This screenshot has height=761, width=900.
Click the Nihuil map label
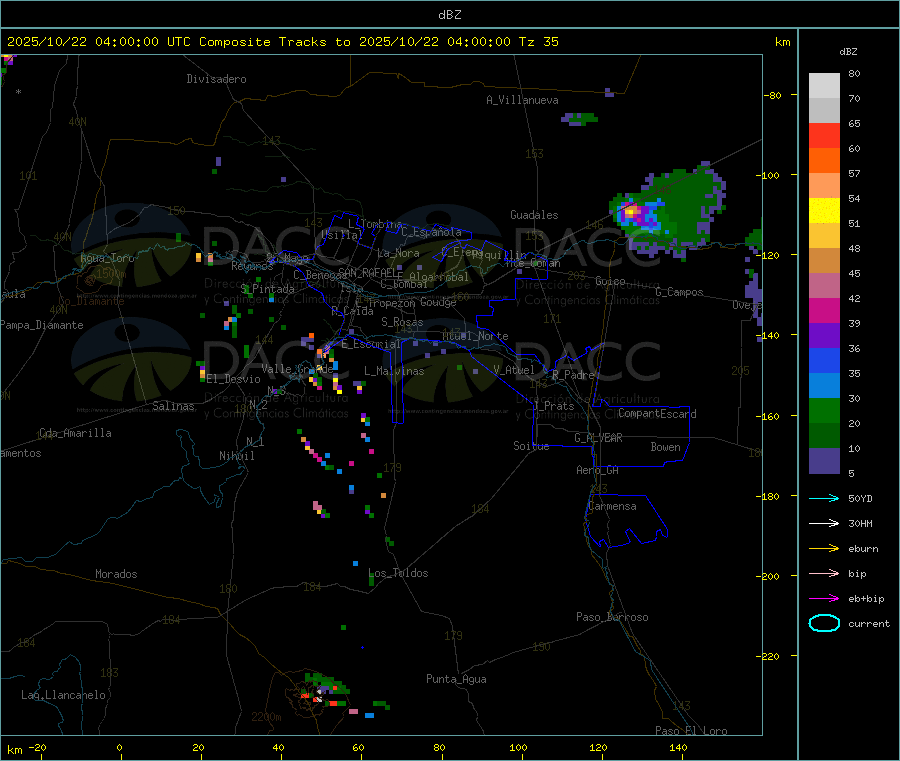[x=236, y=456]
